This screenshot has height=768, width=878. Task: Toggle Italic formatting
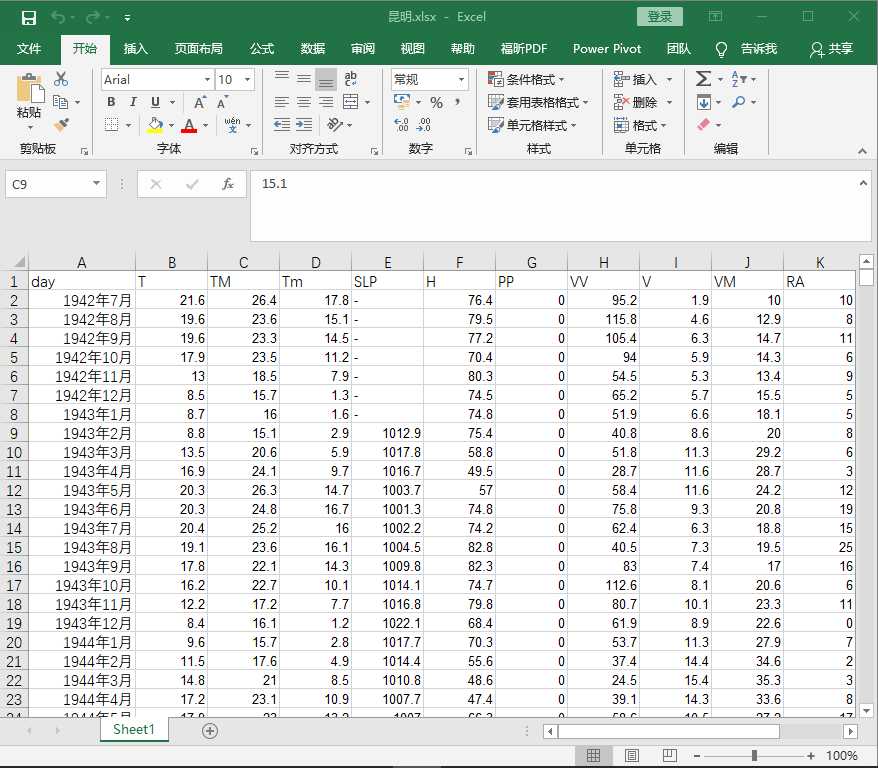(133, 102)
